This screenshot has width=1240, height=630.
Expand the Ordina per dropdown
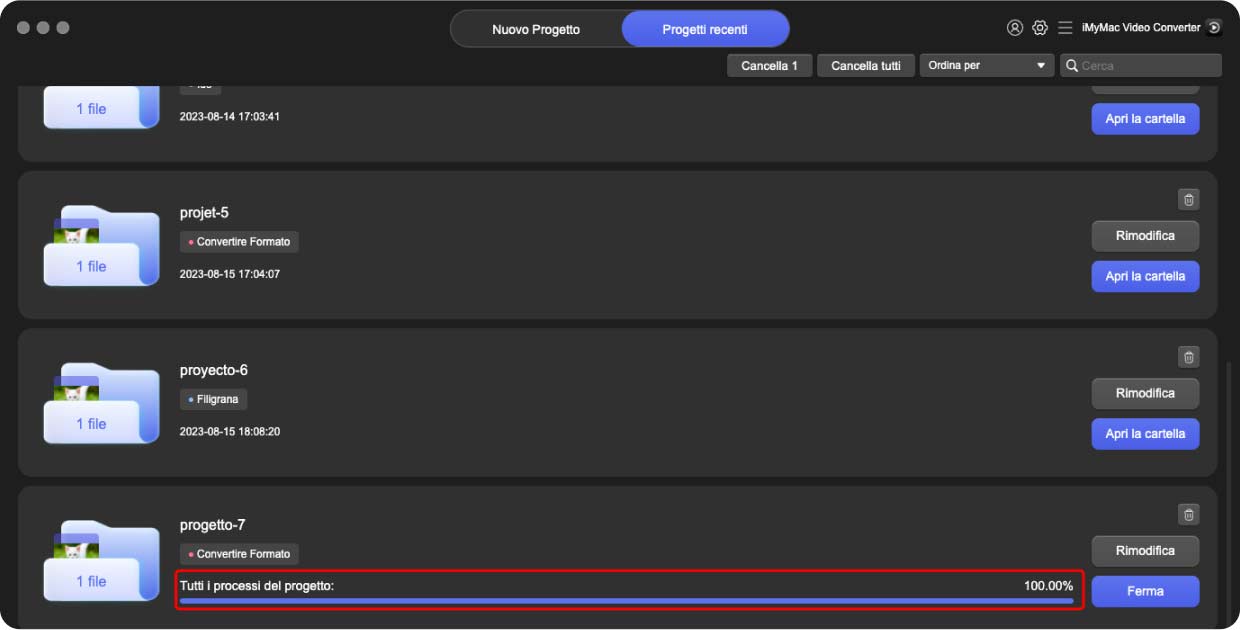(x=986, y=66)
